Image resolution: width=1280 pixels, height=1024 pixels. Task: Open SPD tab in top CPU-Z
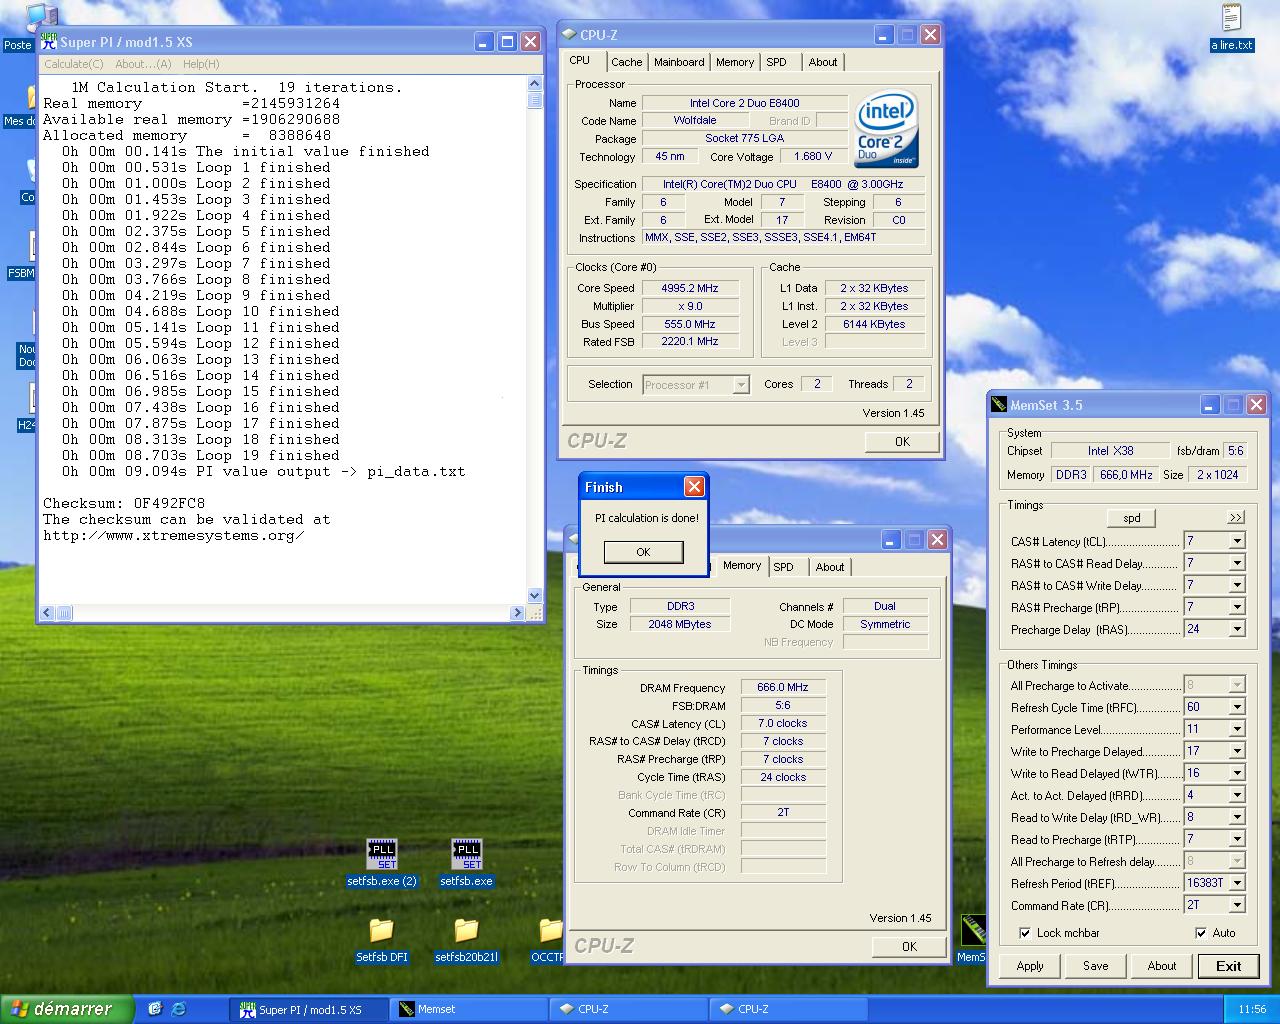click(776, 62)
